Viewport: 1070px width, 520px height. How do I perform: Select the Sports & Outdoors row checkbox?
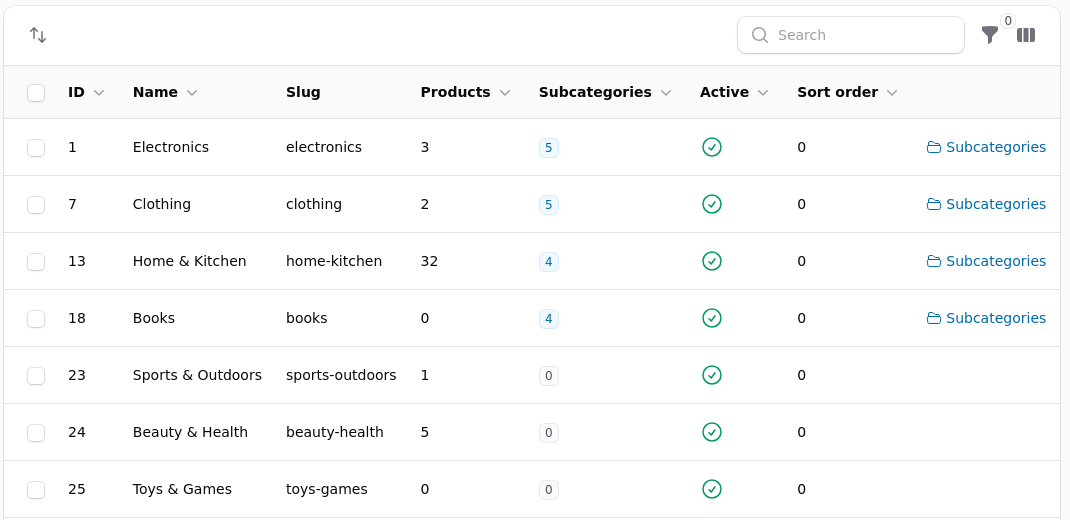[36, 376]
